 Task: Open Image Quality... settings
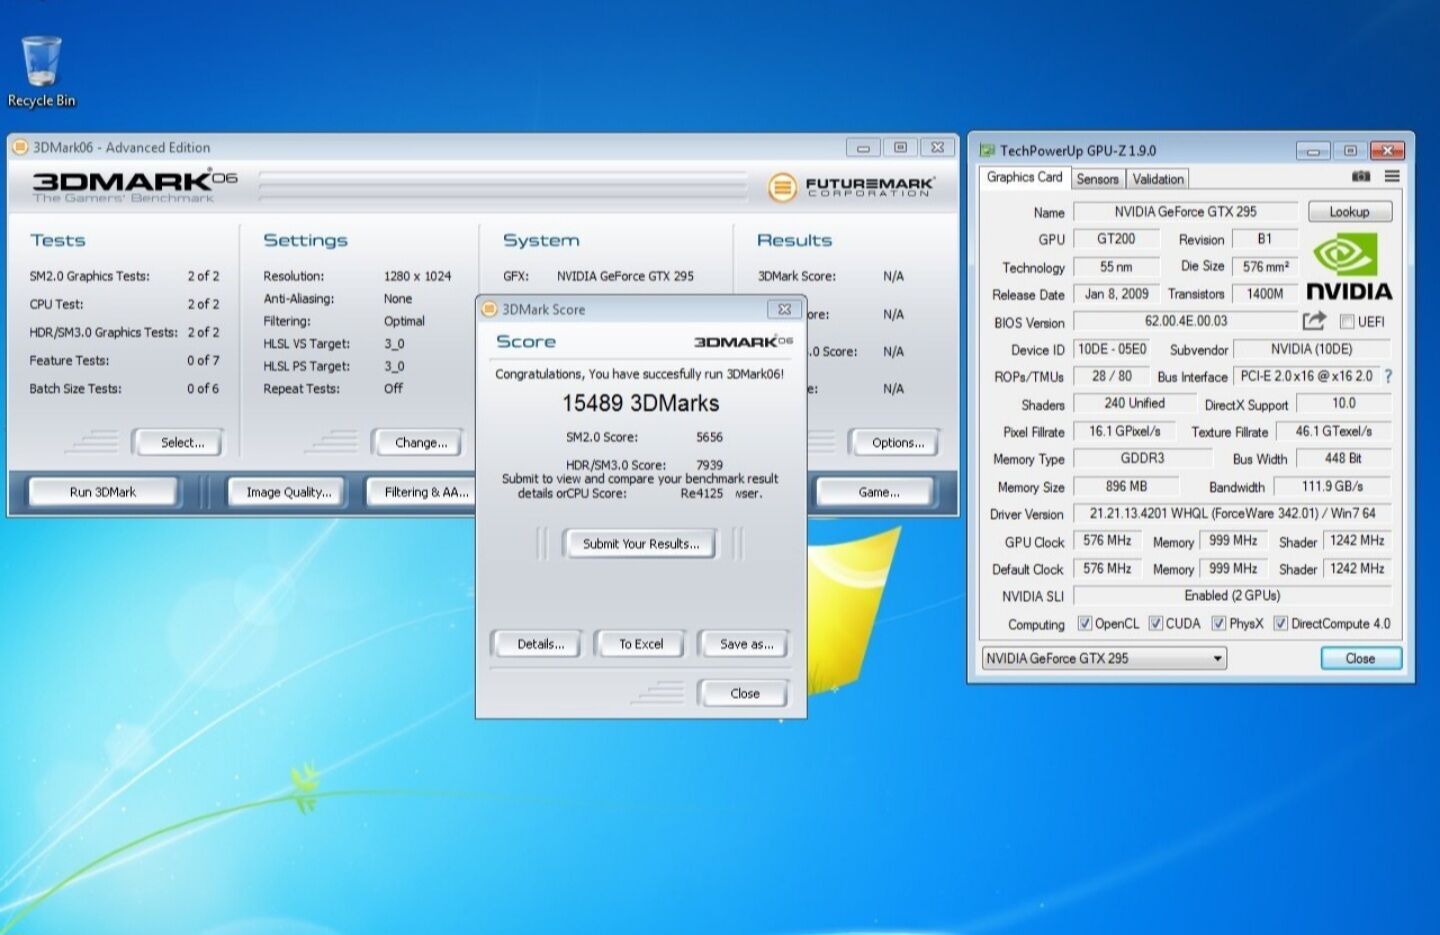coord(288,492)
